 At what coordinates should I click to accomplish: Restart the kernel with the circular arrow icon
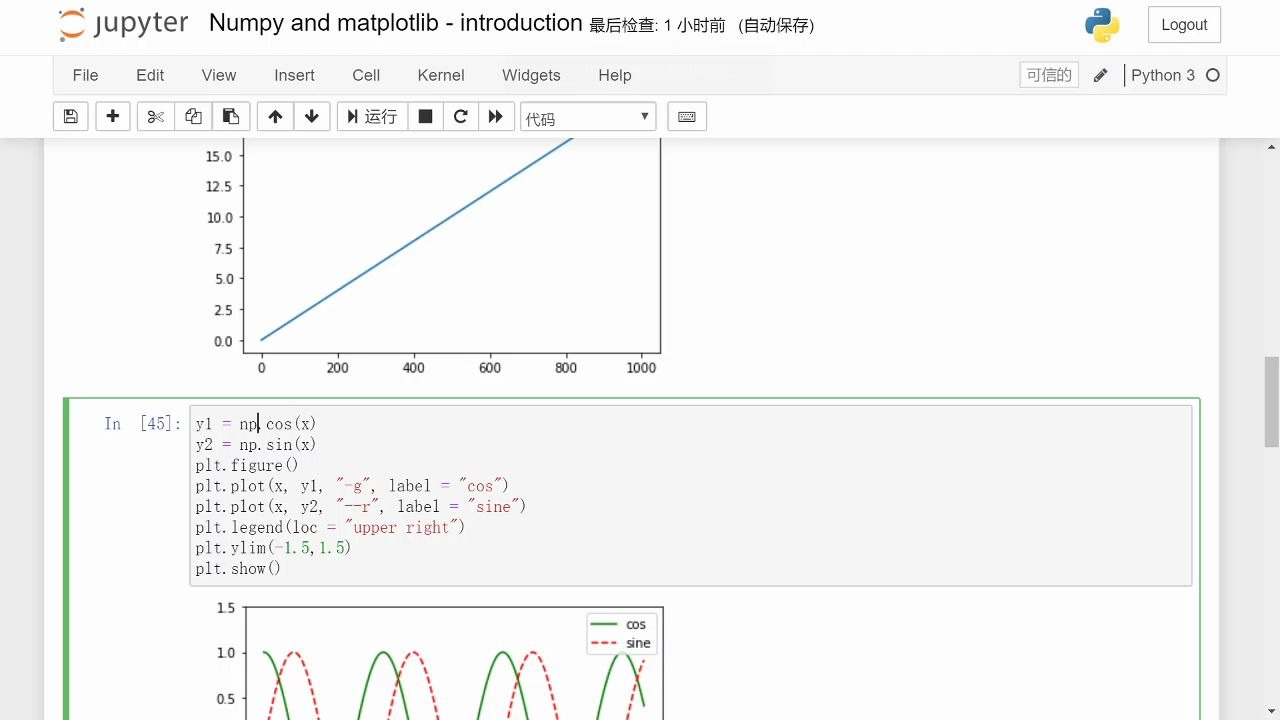click(461, 117)
